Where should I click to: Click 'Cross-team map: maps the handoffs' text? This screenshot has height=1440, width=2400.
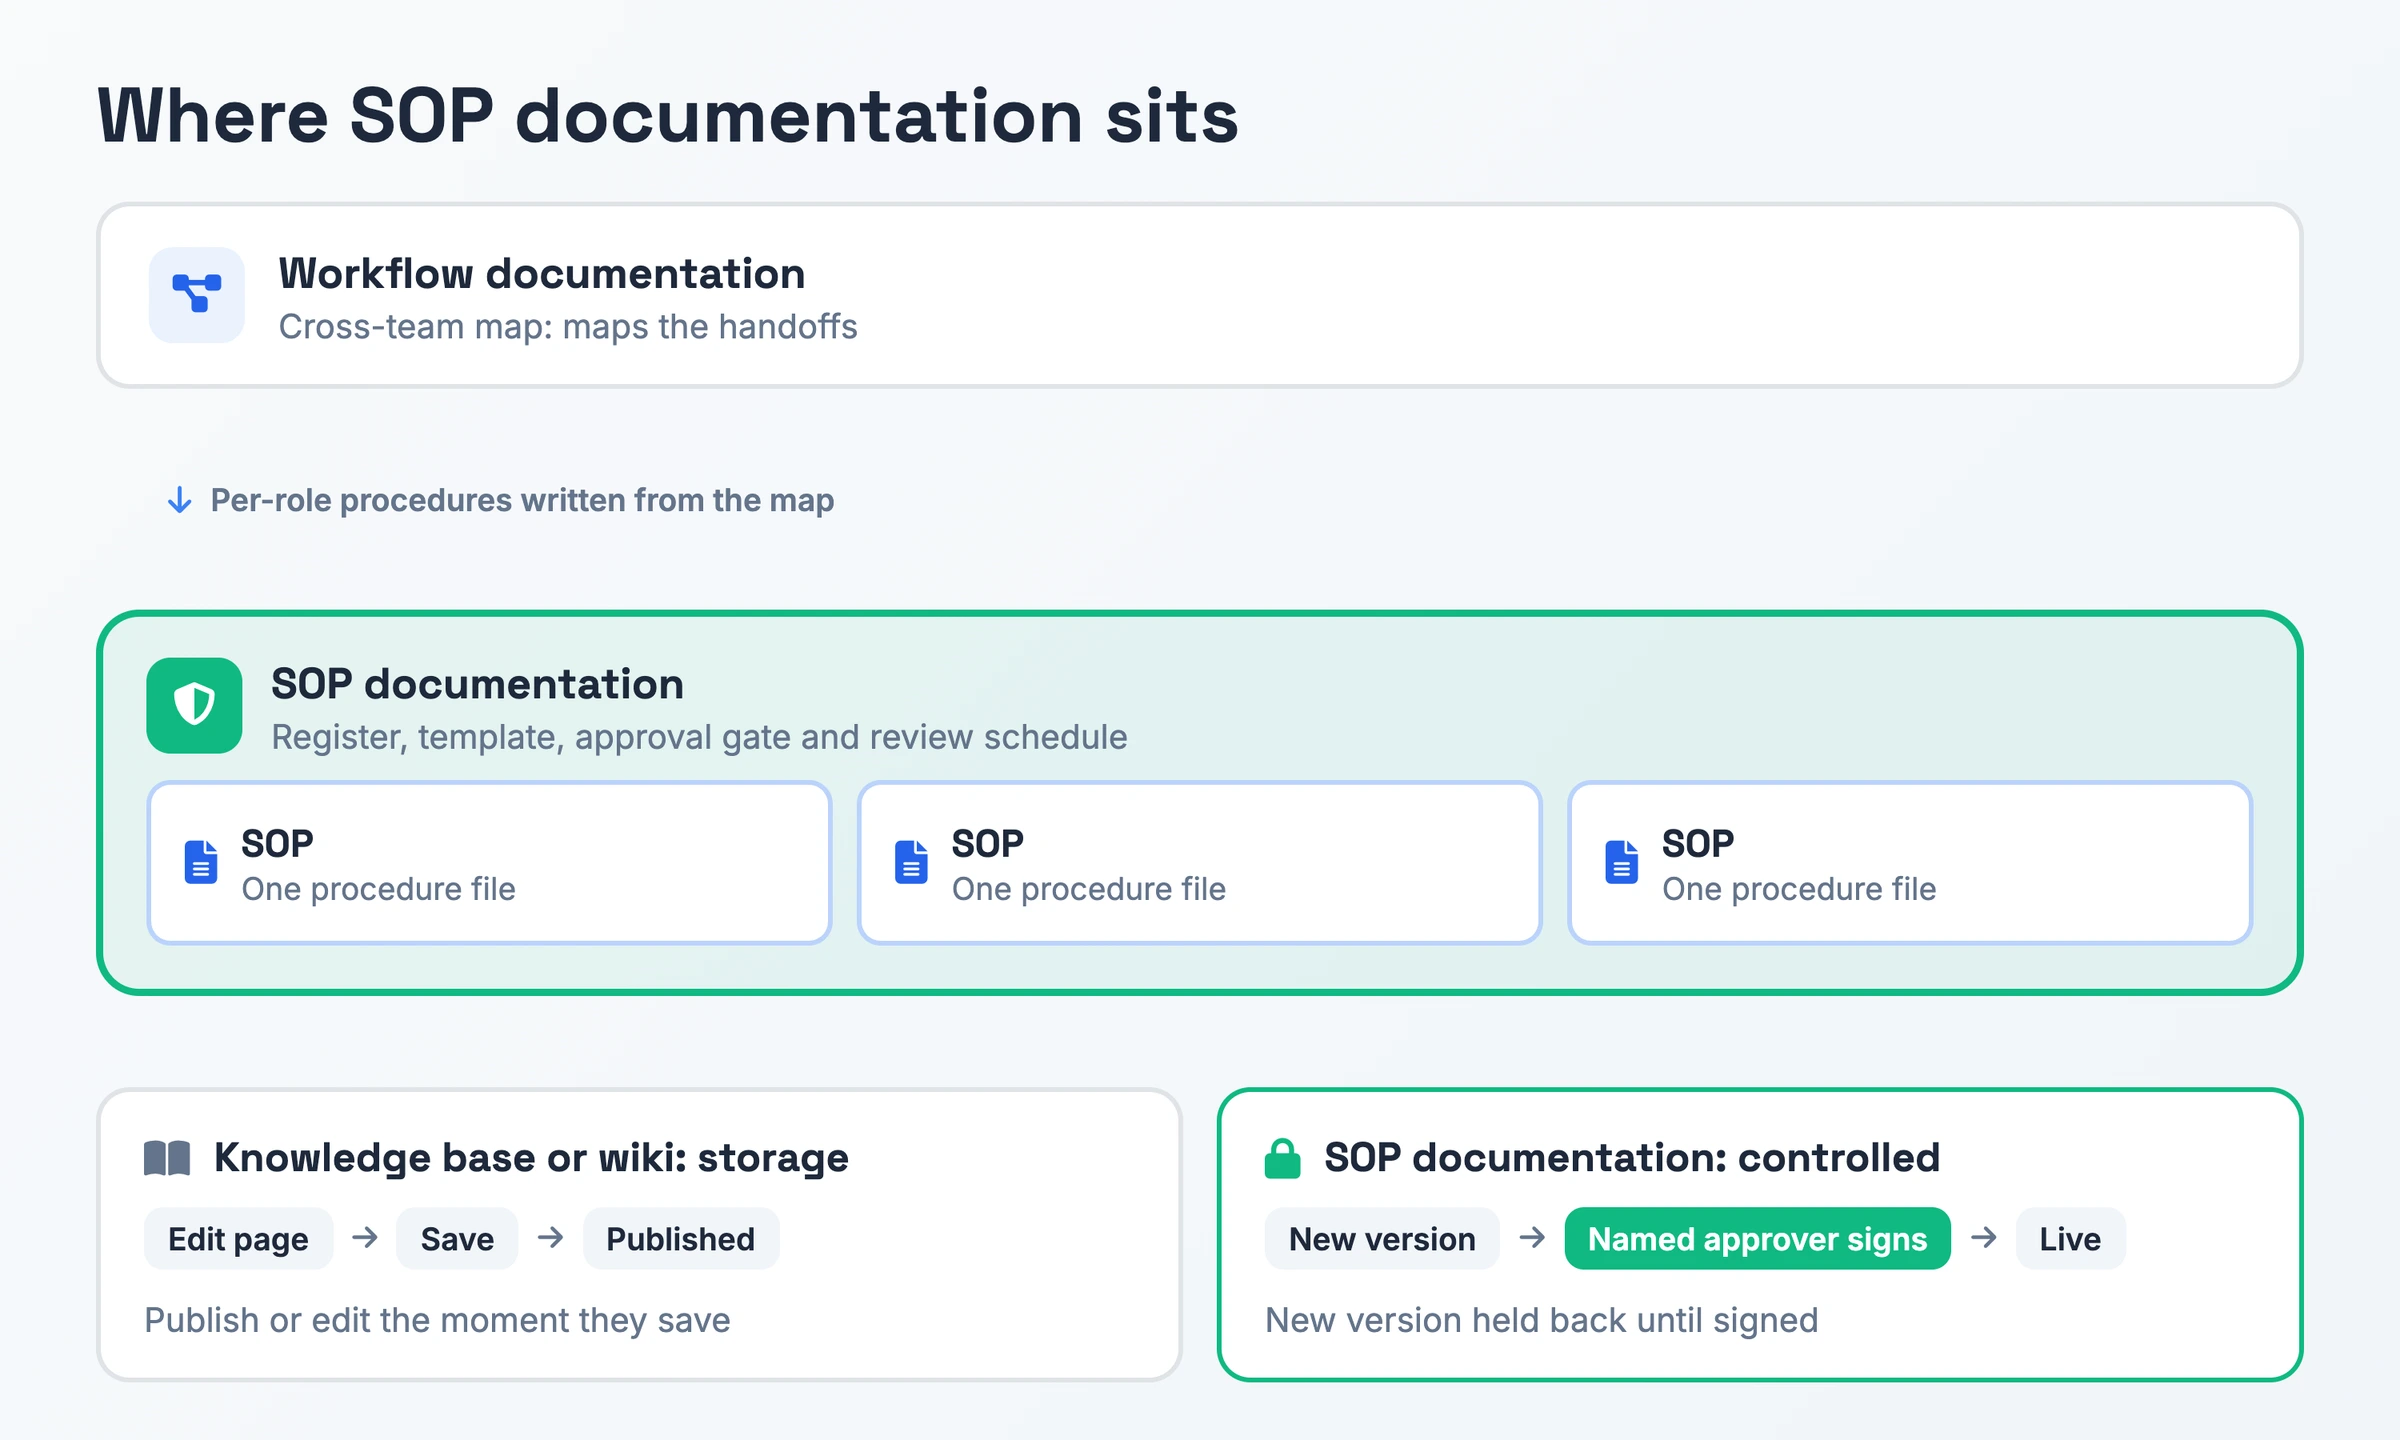pos(568,327)
